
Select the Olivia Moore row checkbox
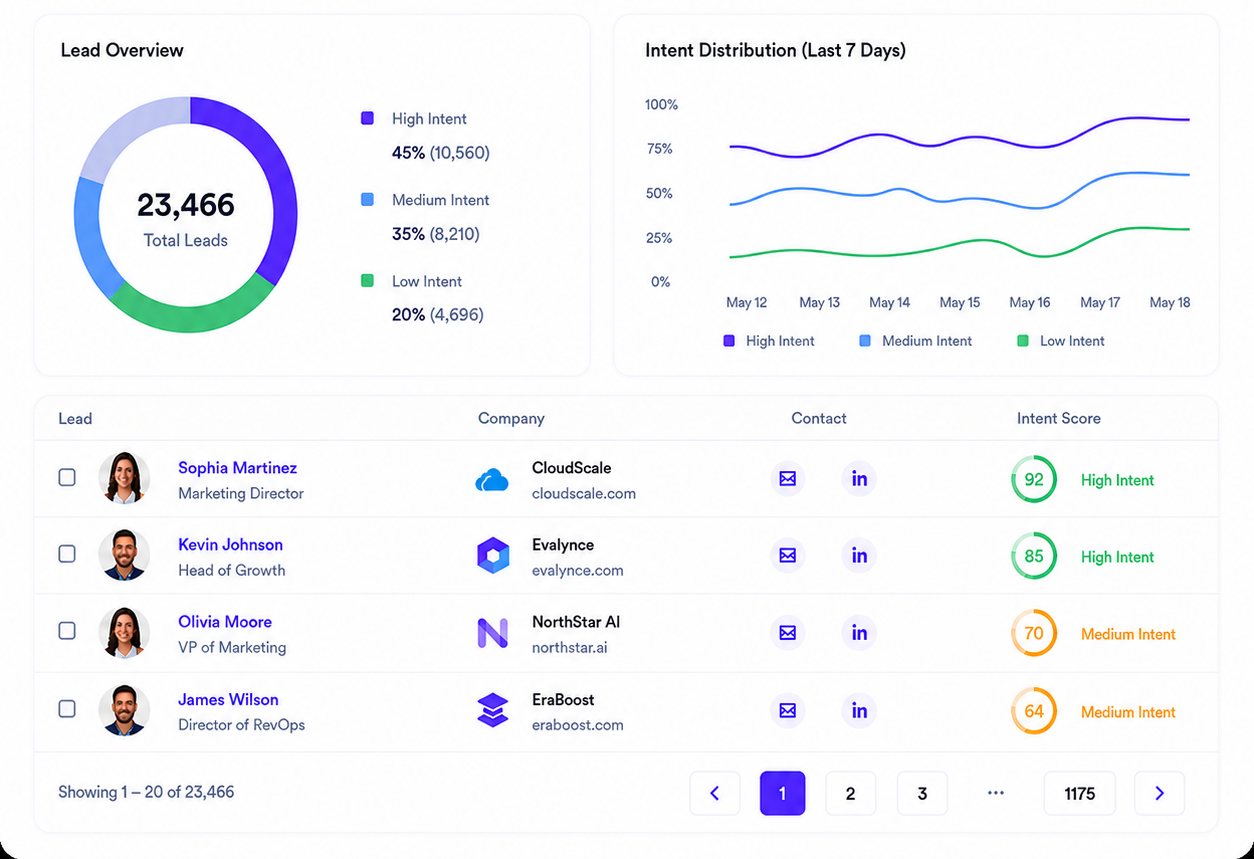[x=67, y=631]
